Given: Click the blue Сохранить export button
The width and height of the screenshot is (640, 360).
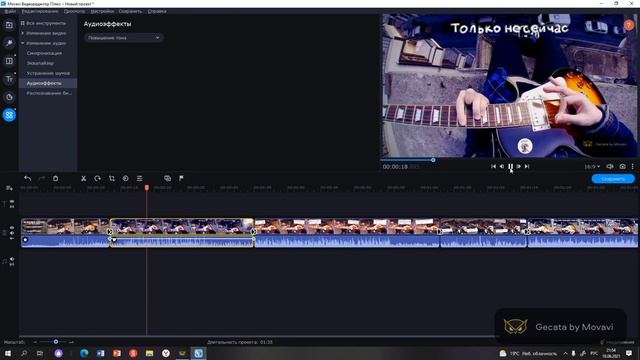Looking at the screenshot, I should point(613,179).
